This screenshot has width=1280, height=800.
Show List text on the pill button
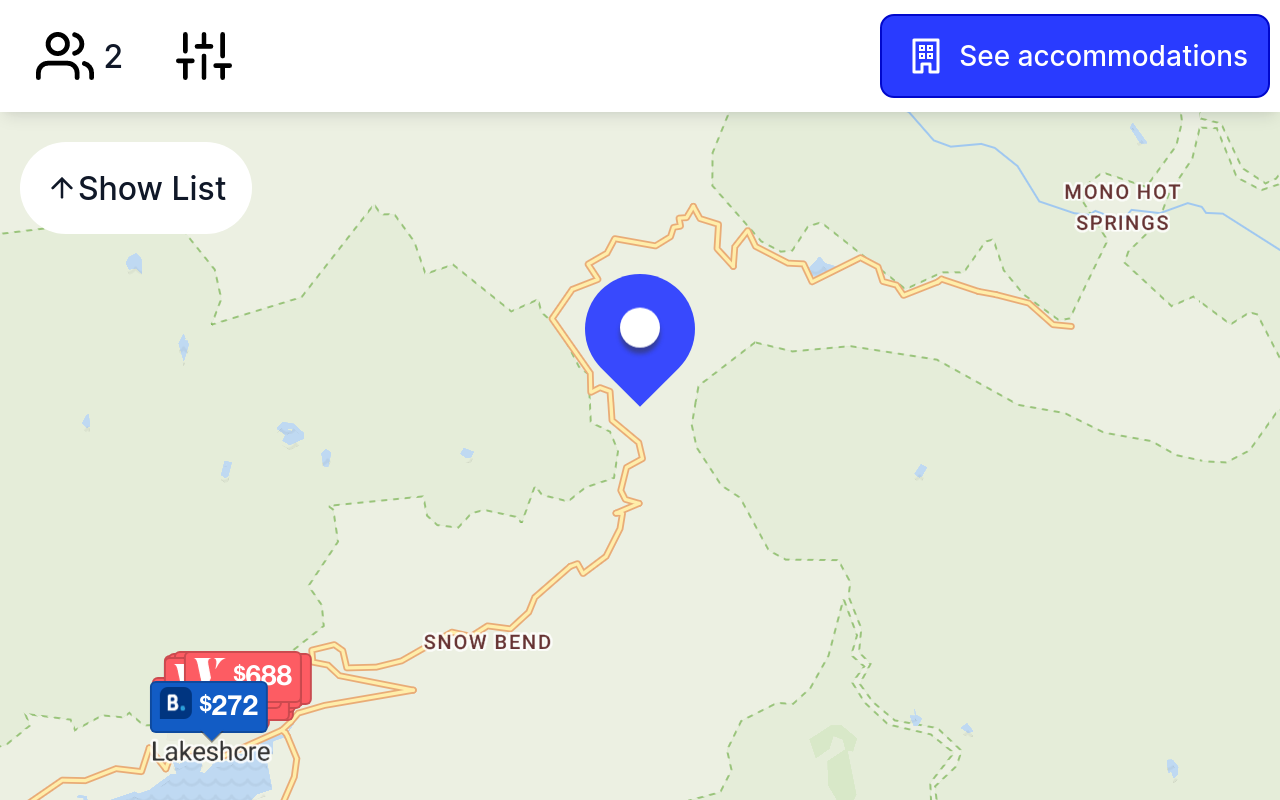coord(152,188)
